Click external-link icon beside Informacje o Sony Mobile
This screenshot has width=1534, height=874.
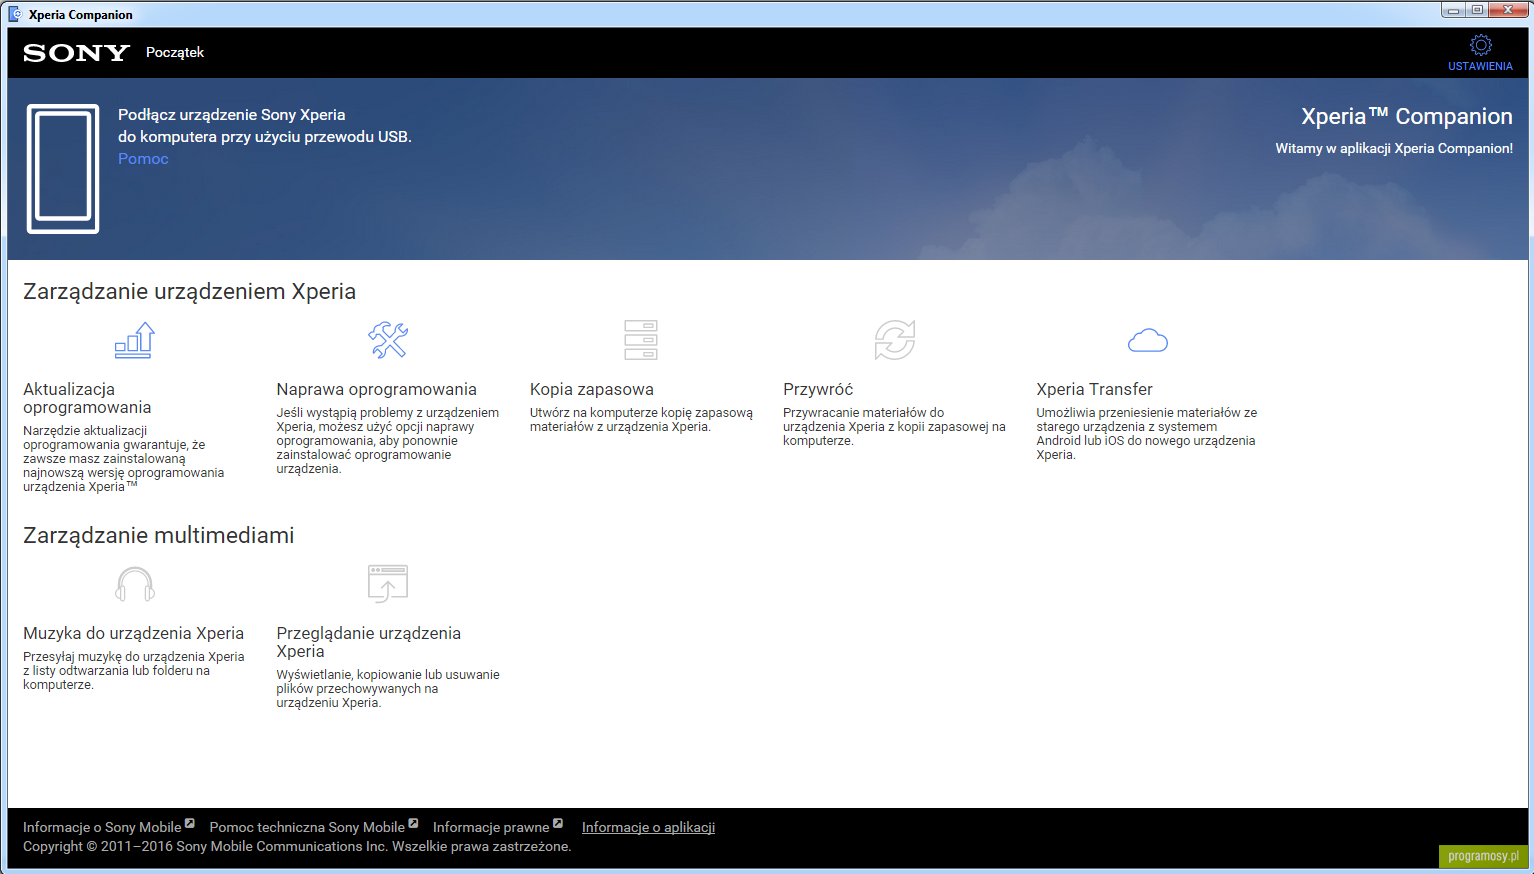tap(190, 824)
